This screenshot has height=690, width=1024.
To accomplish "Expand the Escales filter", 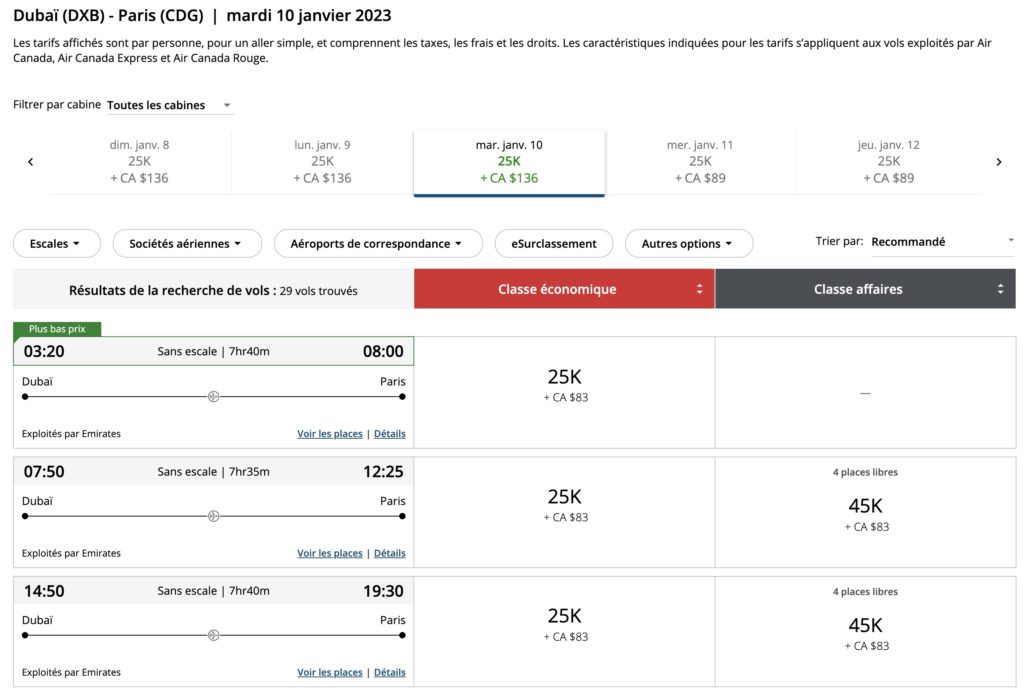I will [57, 243].
